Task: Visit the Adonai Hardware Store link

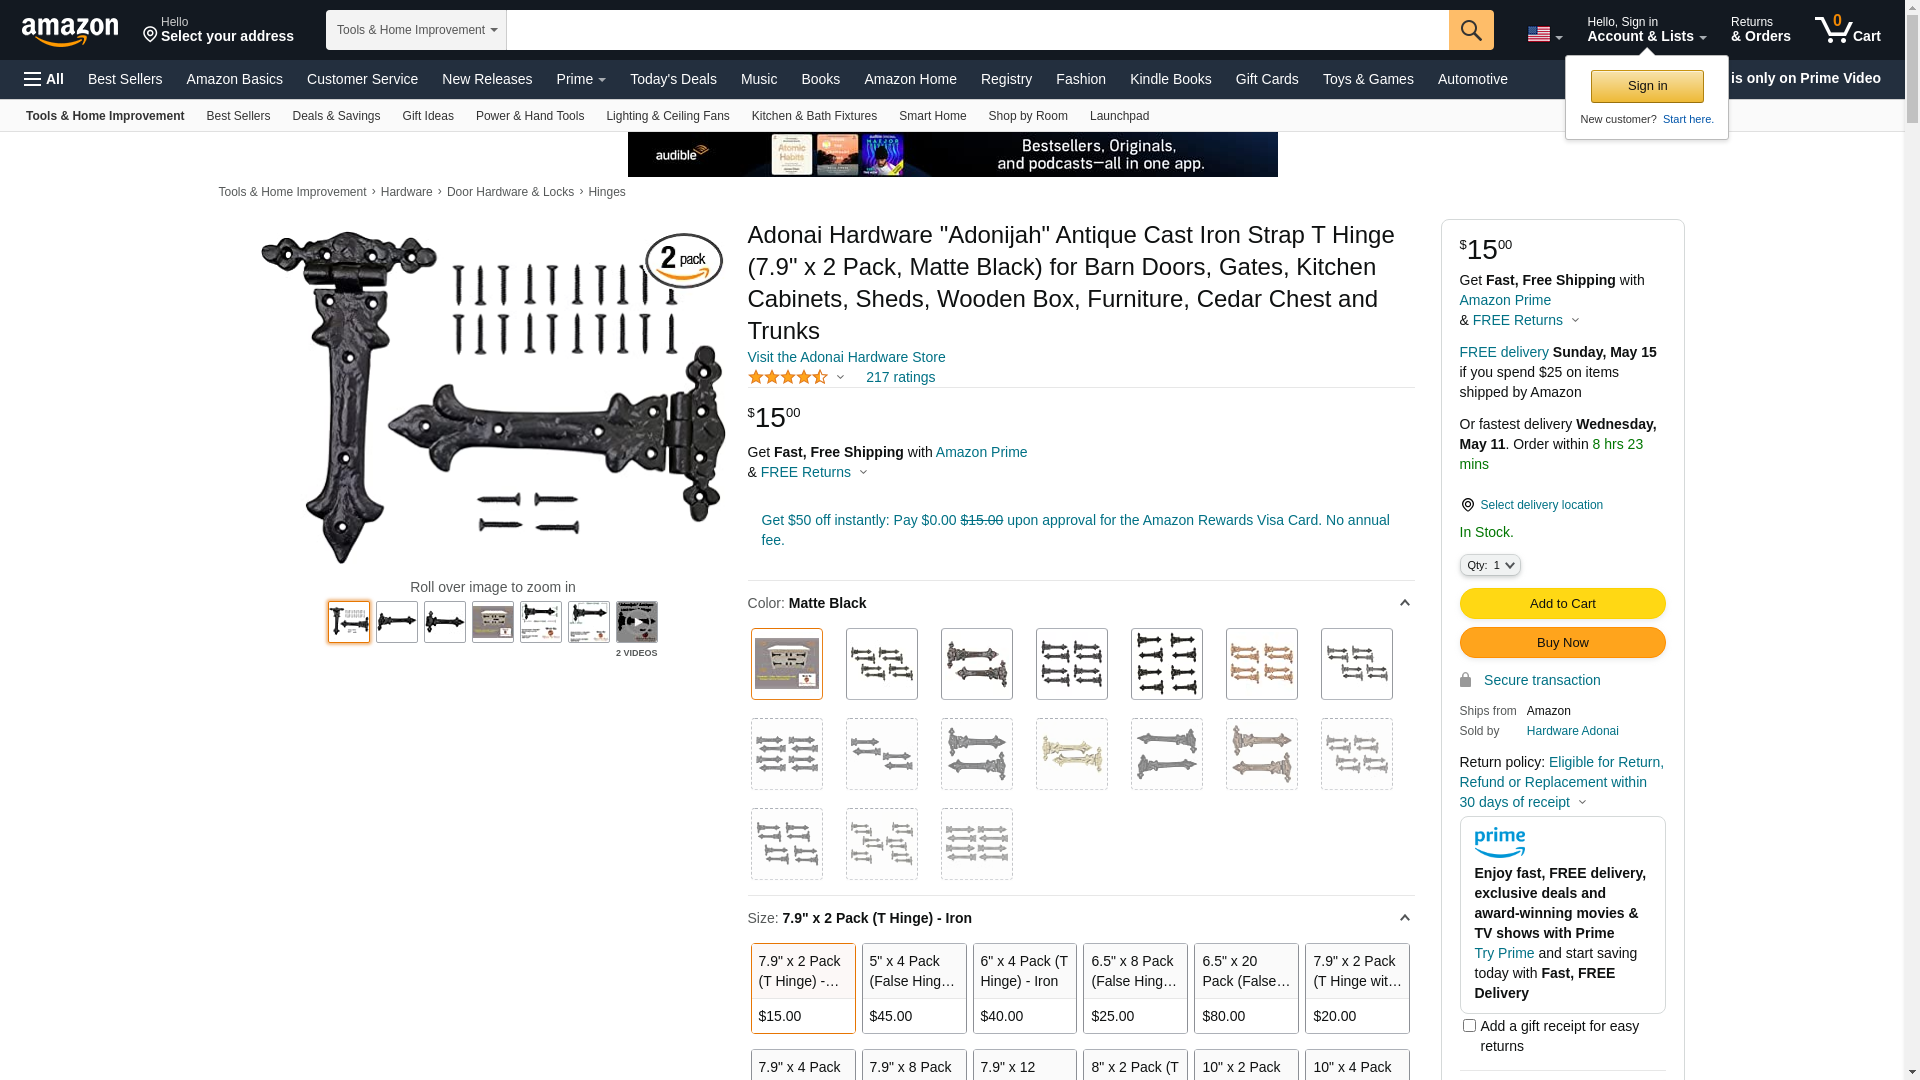Action: click(846, 357)
